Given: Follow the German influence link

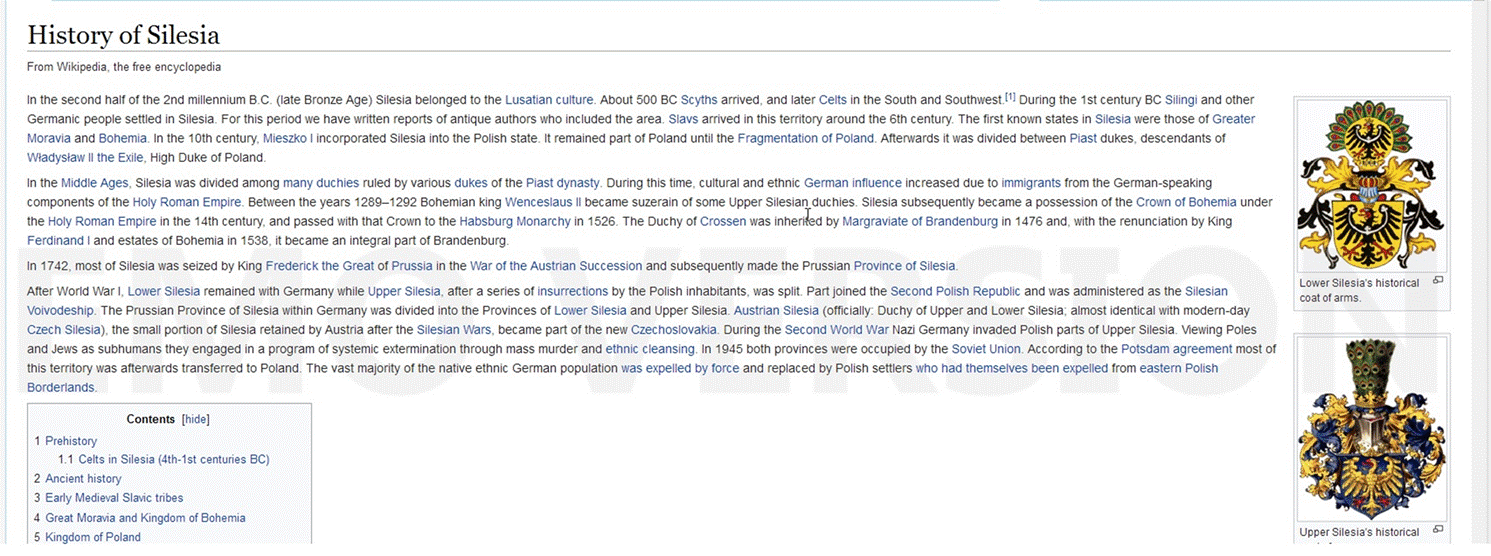Looking at the screenshot, I should [852, 183].
